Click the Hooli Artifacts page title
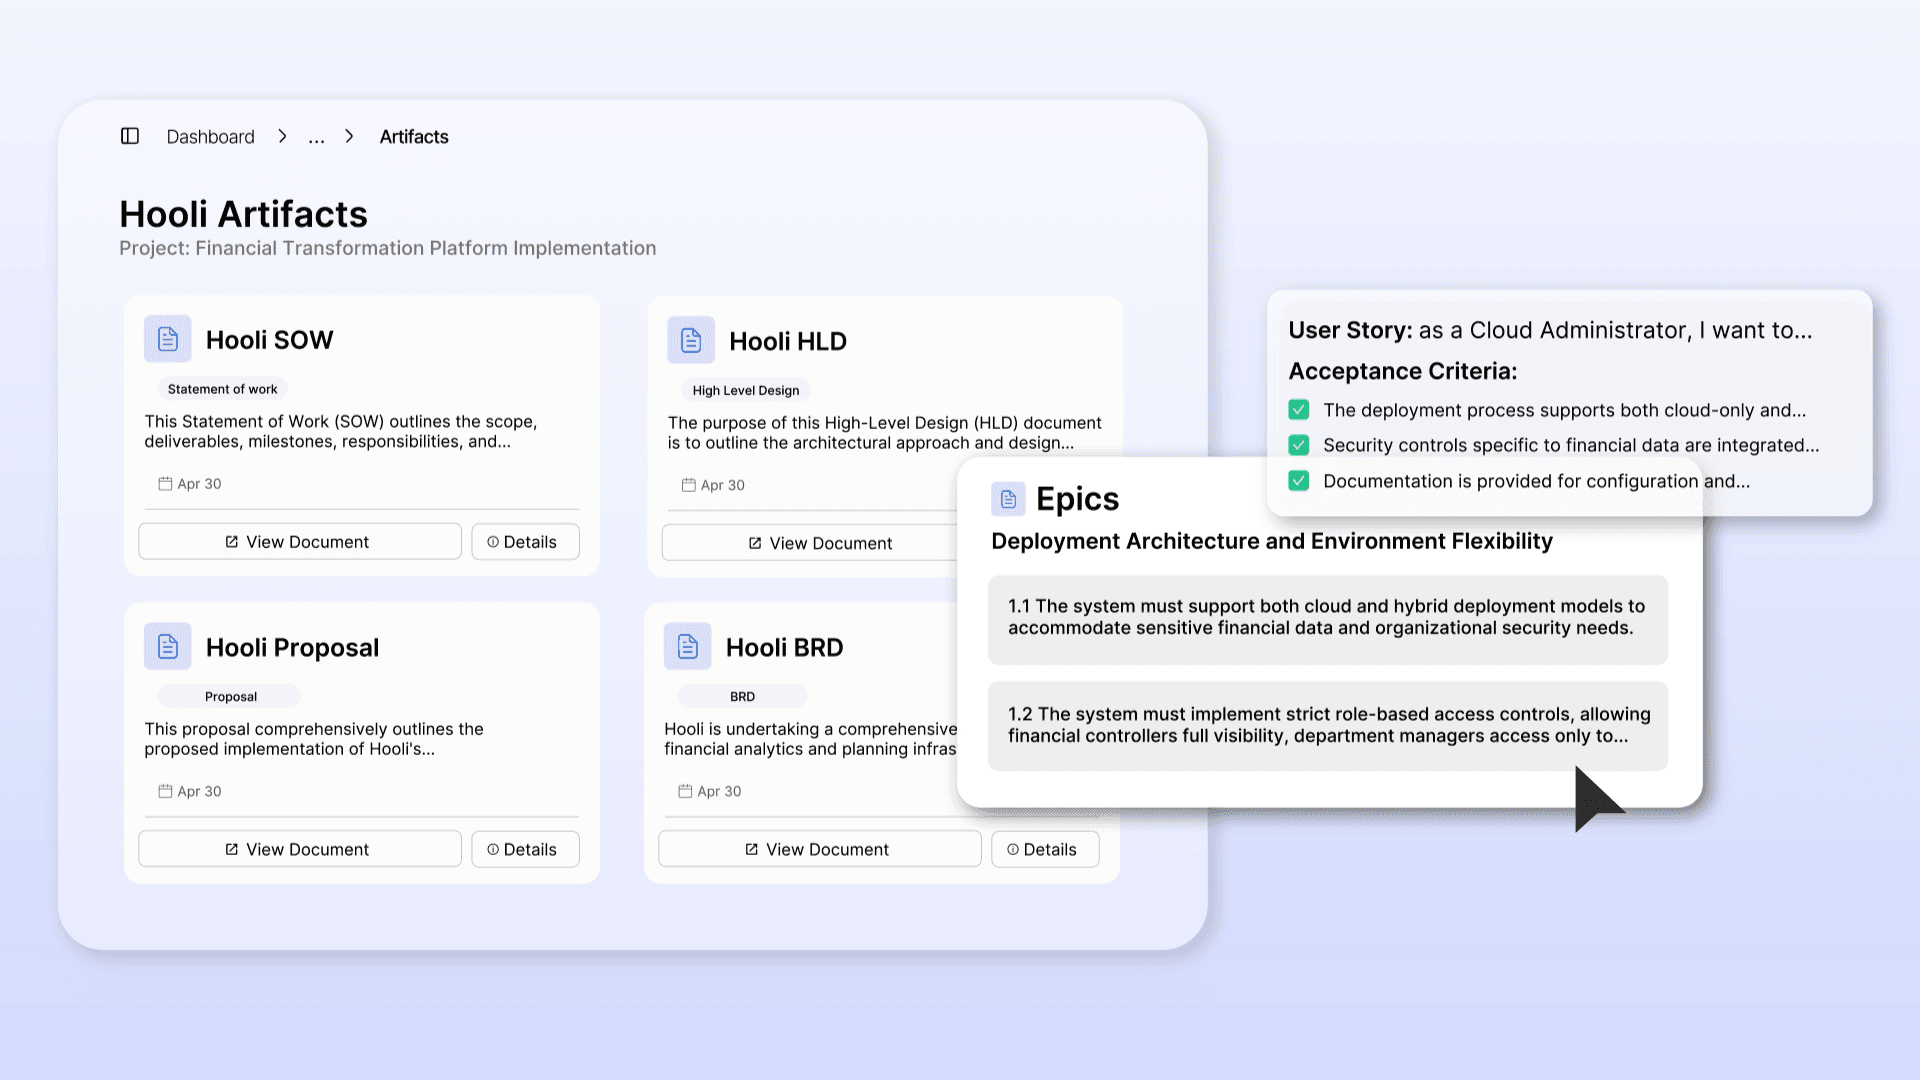Image resolution: width=1920 pixels, height=1080 pixels. (243, 214)
